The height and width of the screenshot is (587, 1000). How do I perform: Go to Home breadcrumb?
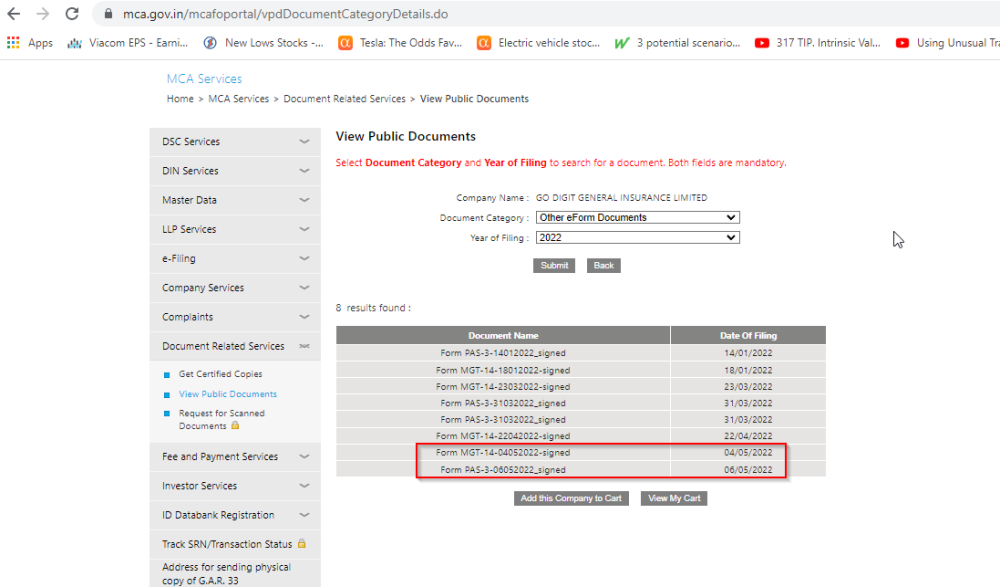(x=180, y=99)
